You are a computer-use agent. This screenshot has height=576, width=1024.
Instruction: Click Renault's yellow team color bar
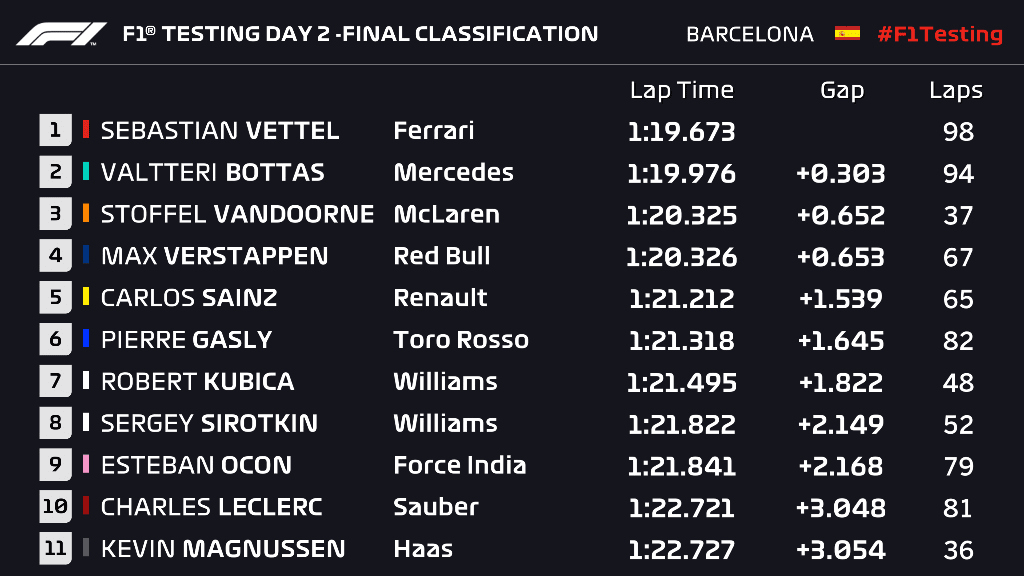pyautogui.click(x=87, y=298)
